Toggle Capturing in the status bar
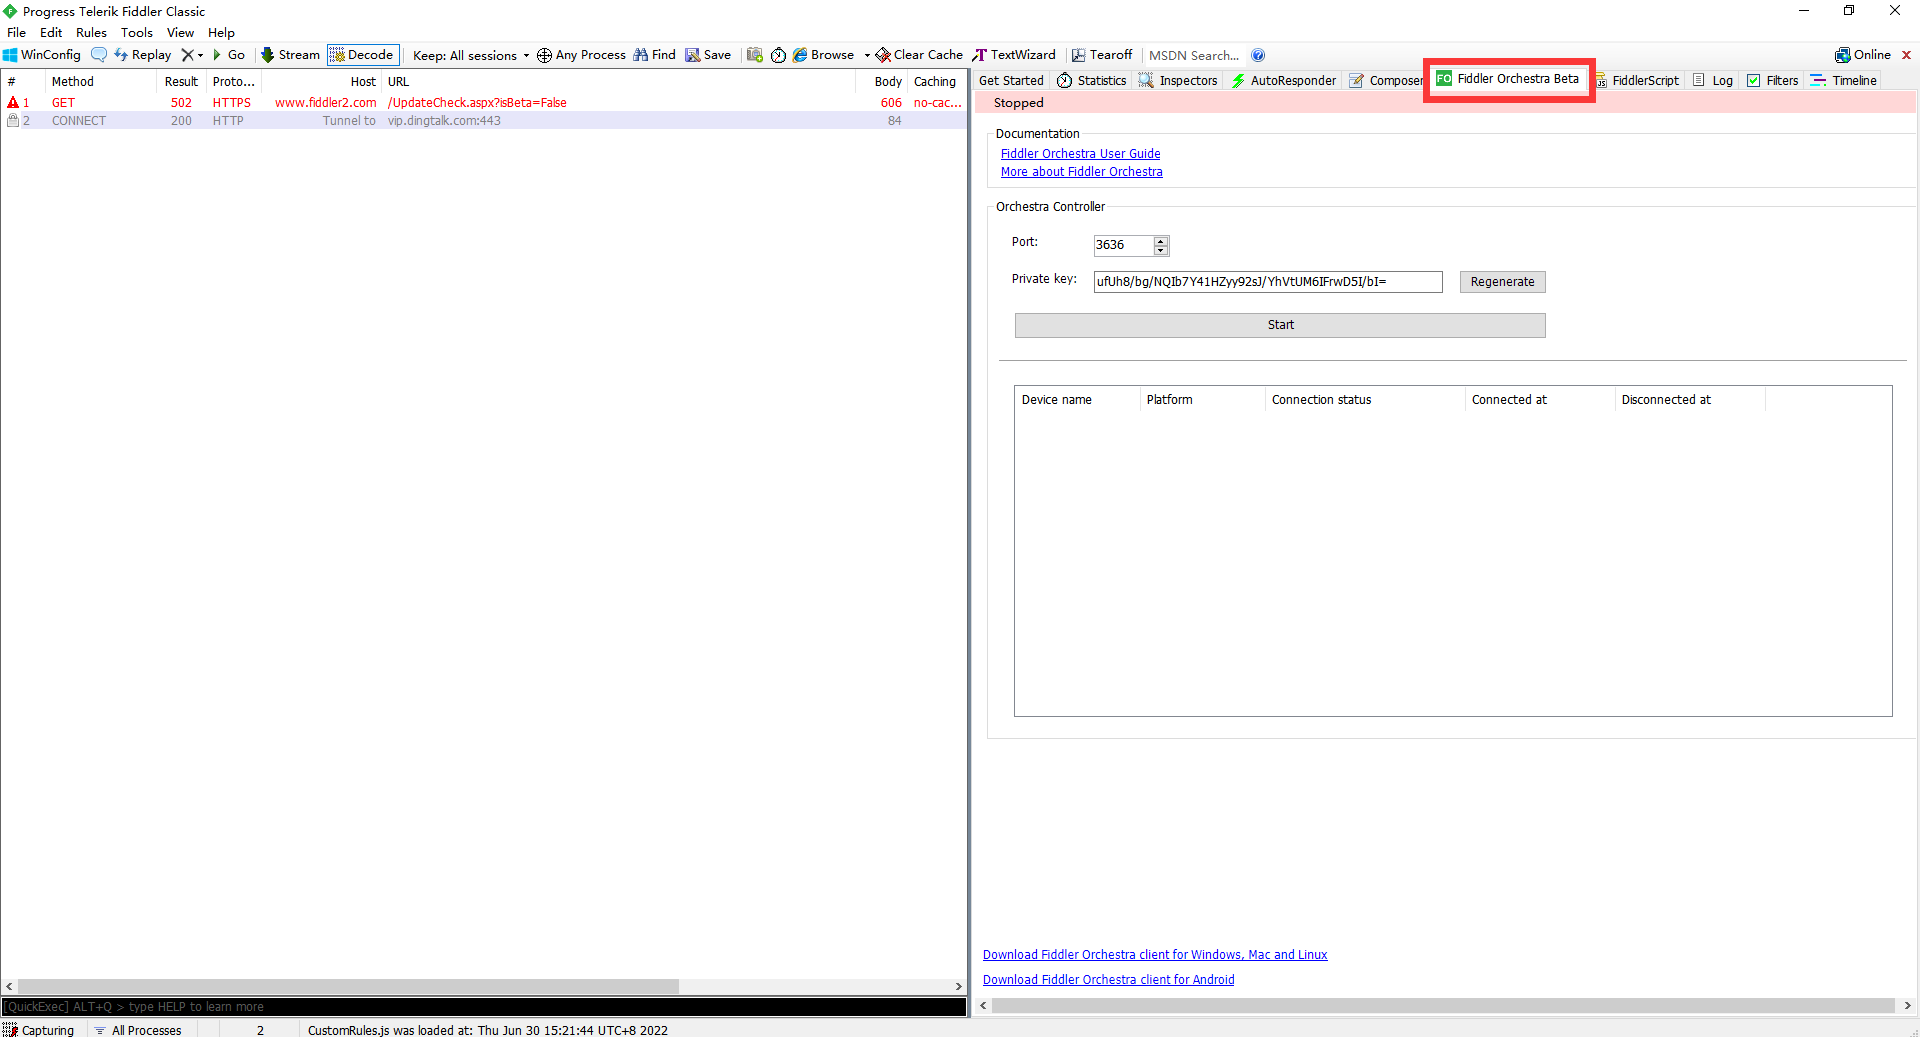The width and height of the screenshot is (1920, 1037). (x=40, y=1030)
